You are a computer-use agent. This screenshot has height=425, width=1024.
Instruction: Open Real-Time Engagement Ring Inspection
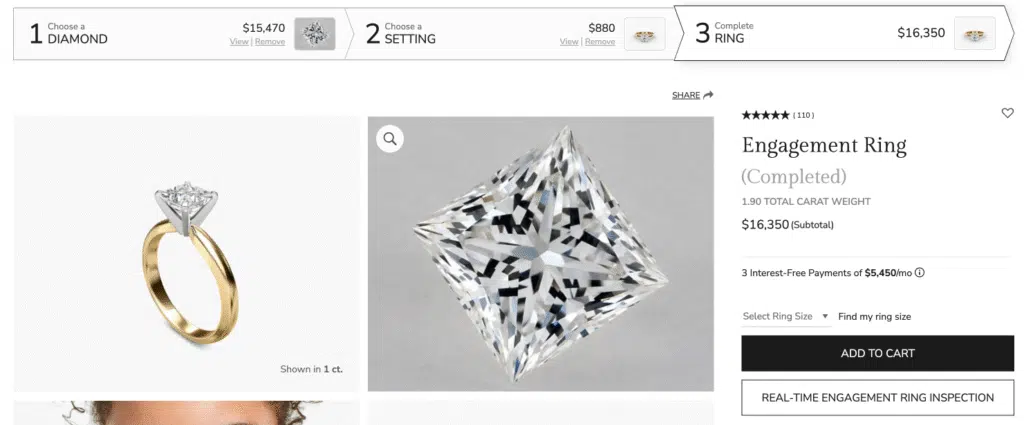(x=877, y=397)
